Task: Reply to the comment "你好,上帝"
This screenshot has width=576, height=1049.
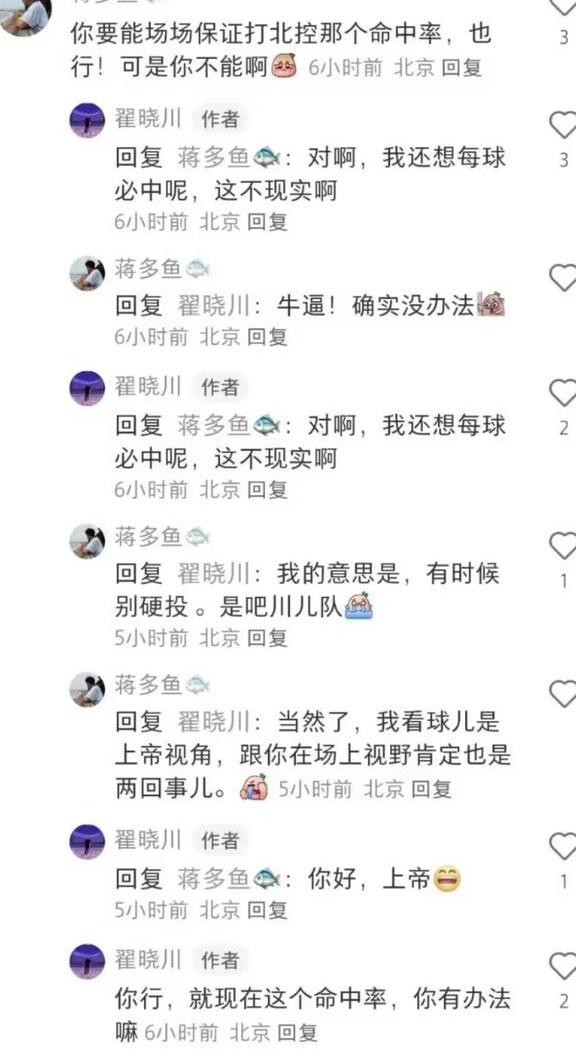Action: pos(268,910)
